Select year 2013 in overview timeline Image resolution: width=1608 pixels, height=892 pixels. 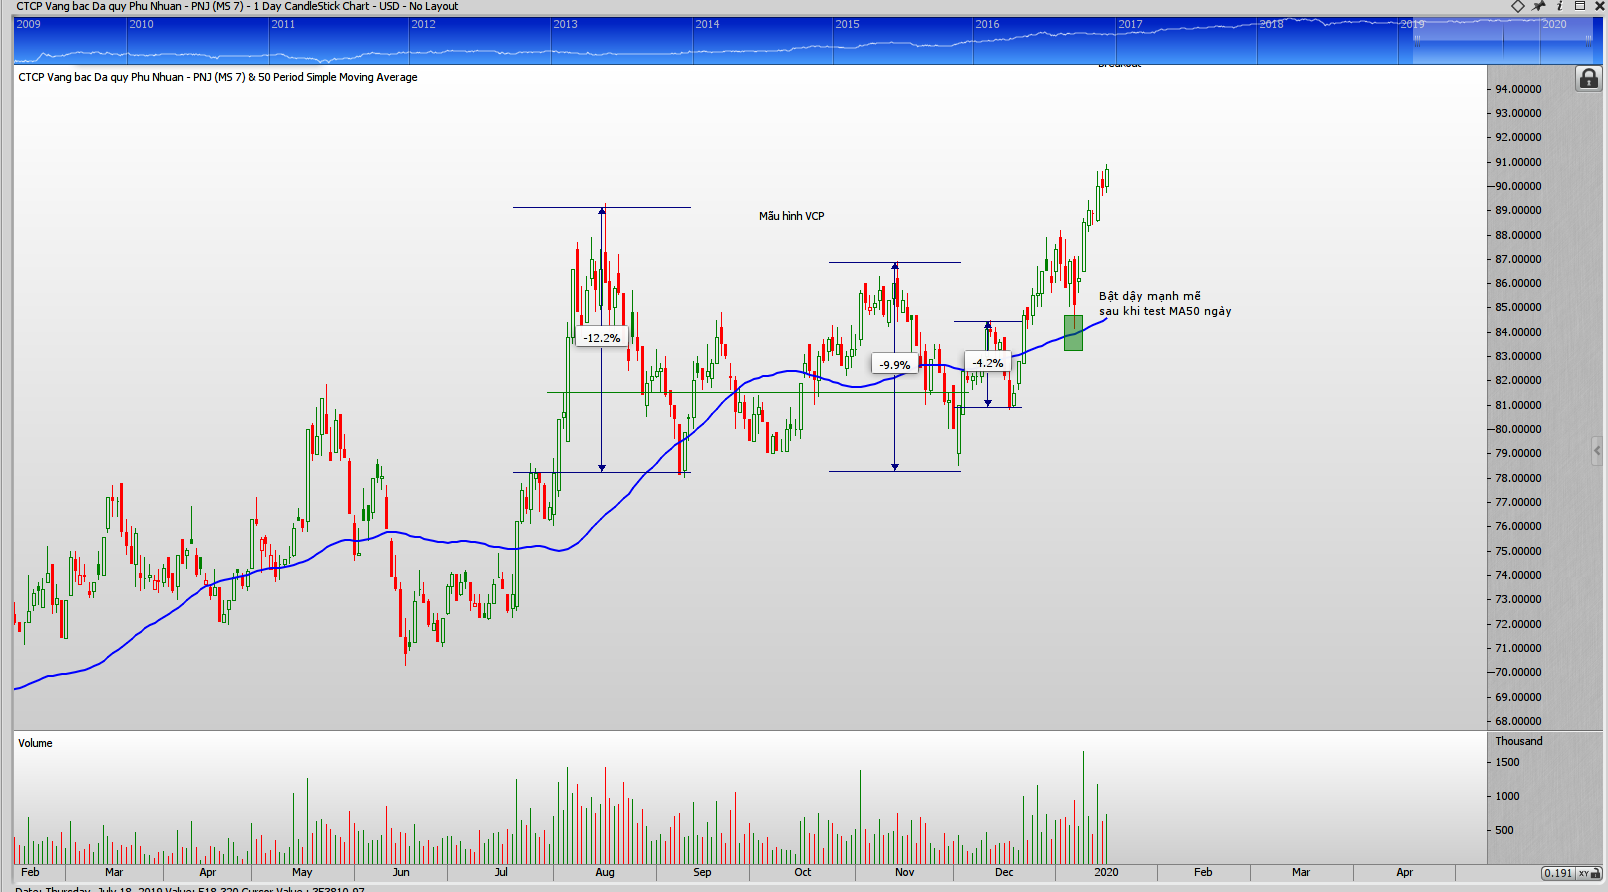click(x=566, y=24)
